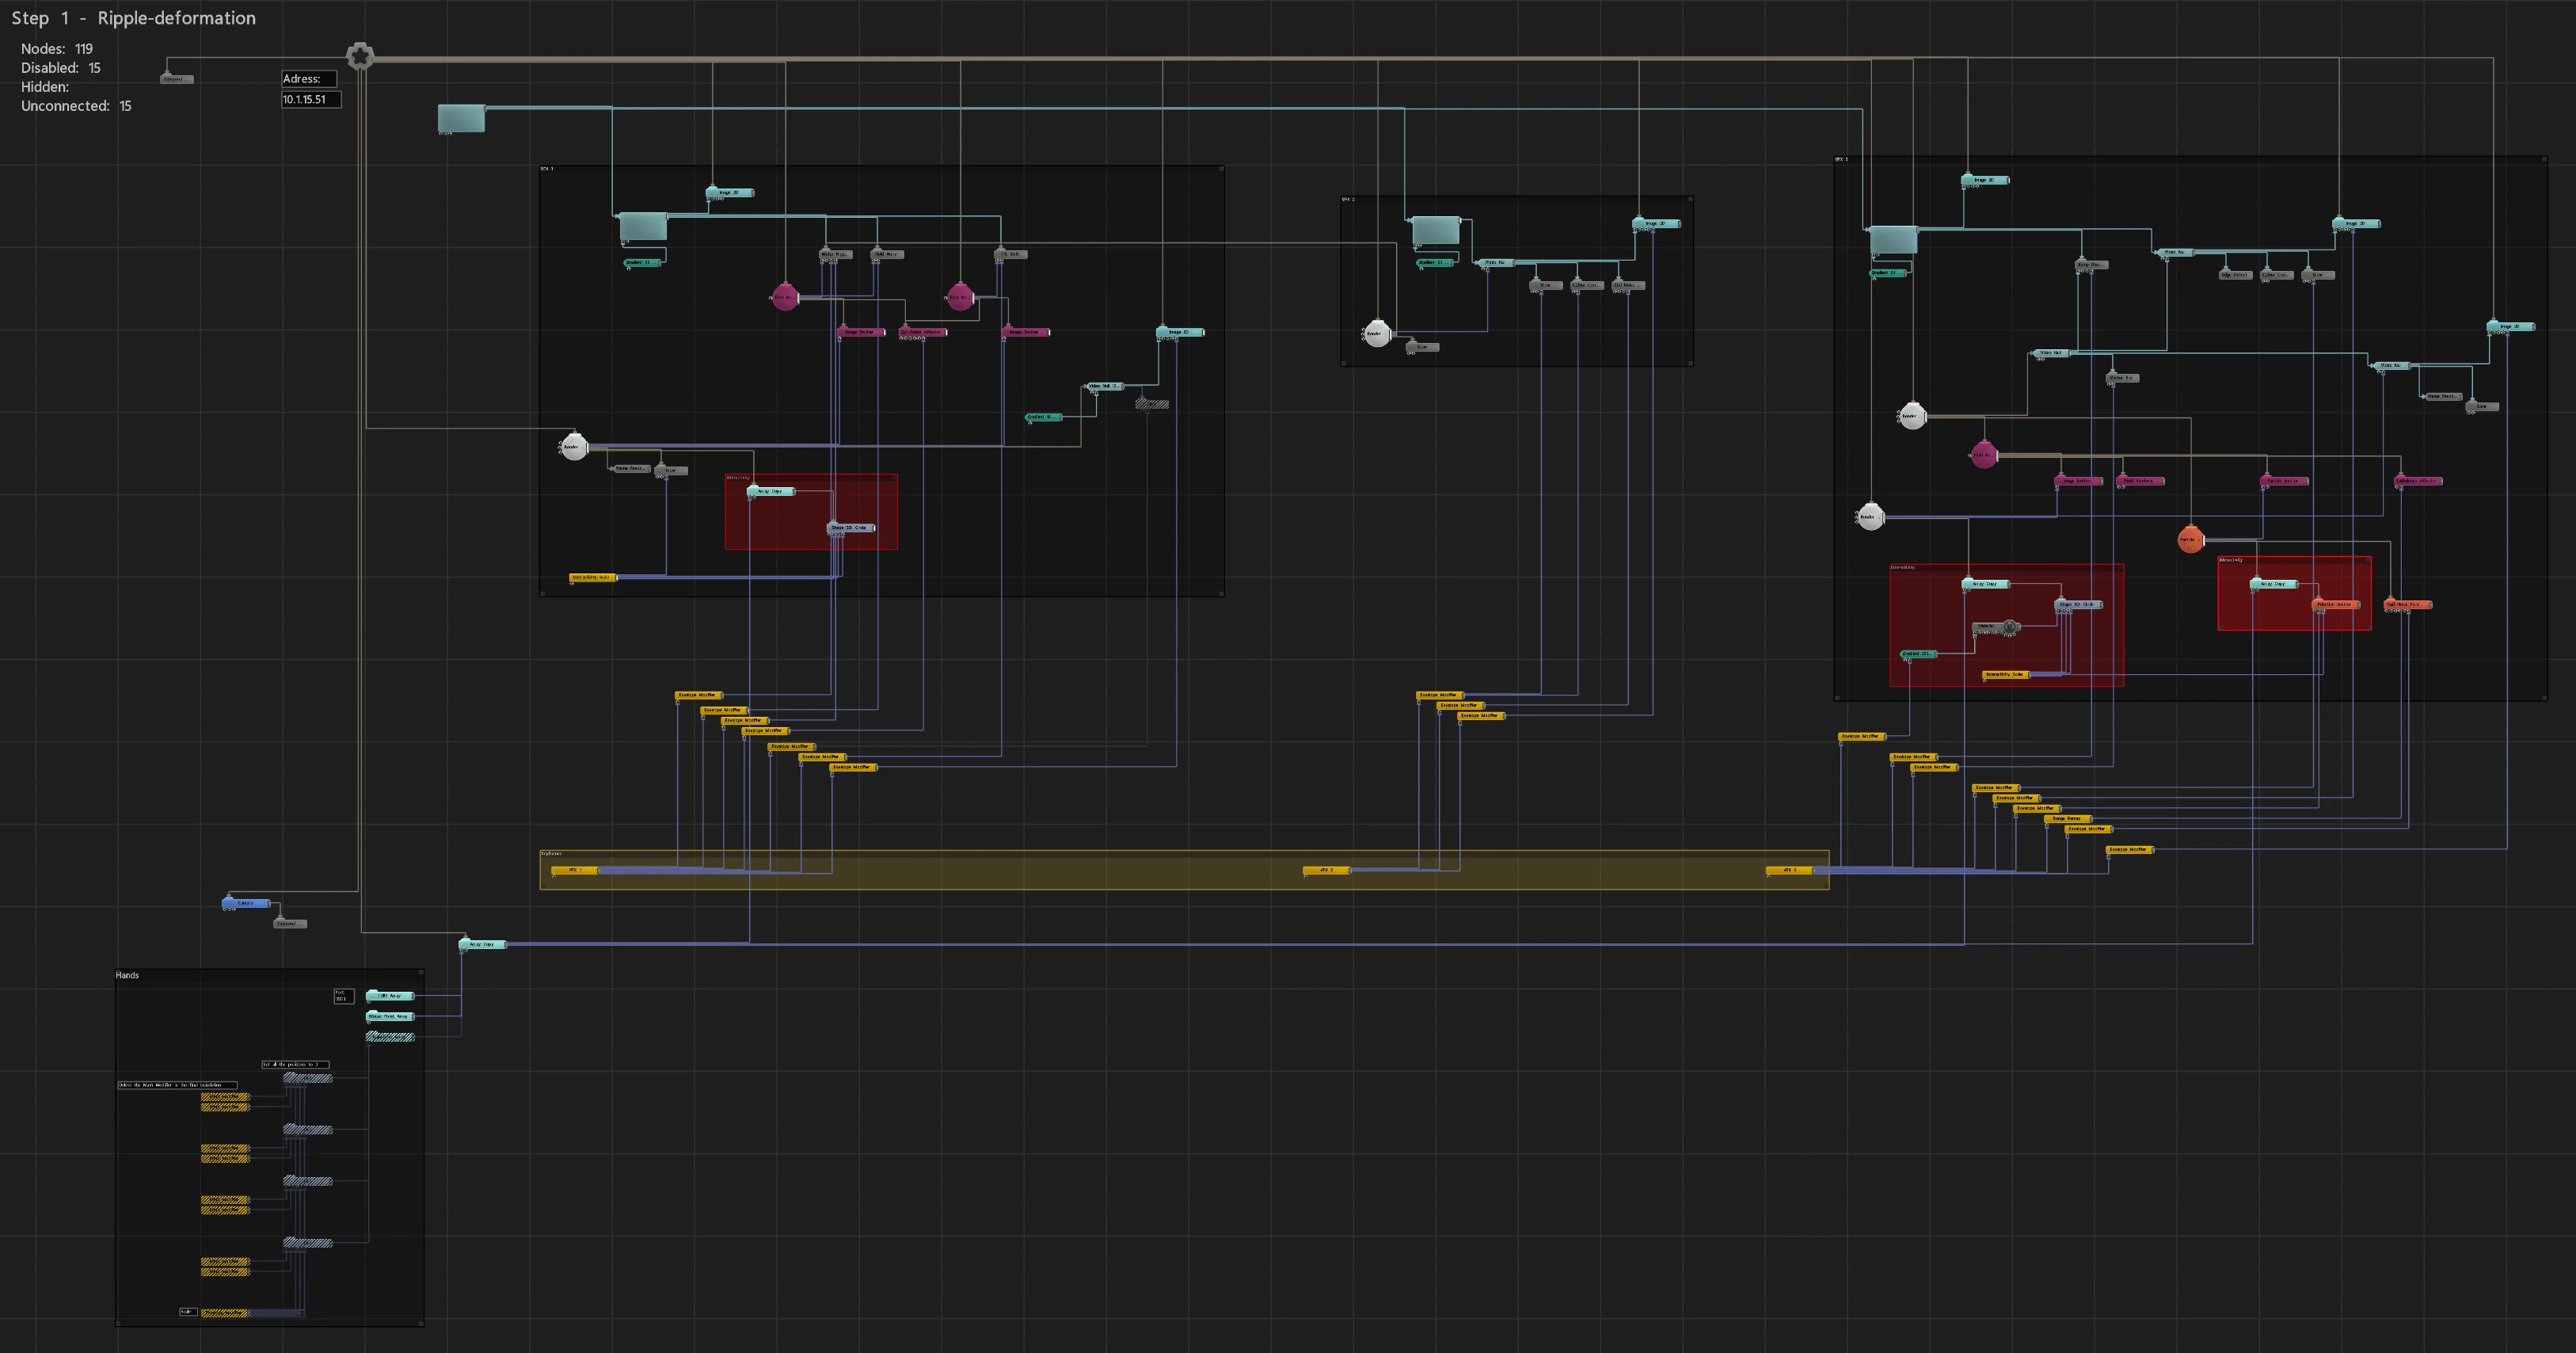Click the Nodes: 119 statistic
Viewport: 2576px width, 1353px height.
tap(57, 48)
